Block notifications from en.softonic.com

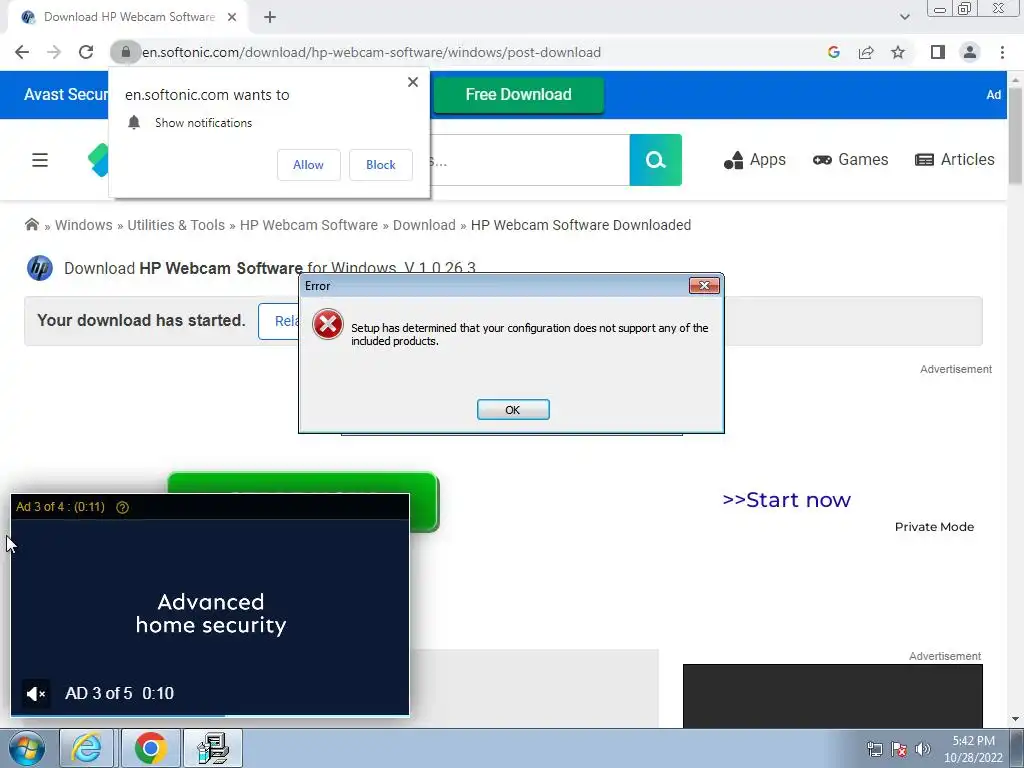pyautogui.click(x=381, y=165)
